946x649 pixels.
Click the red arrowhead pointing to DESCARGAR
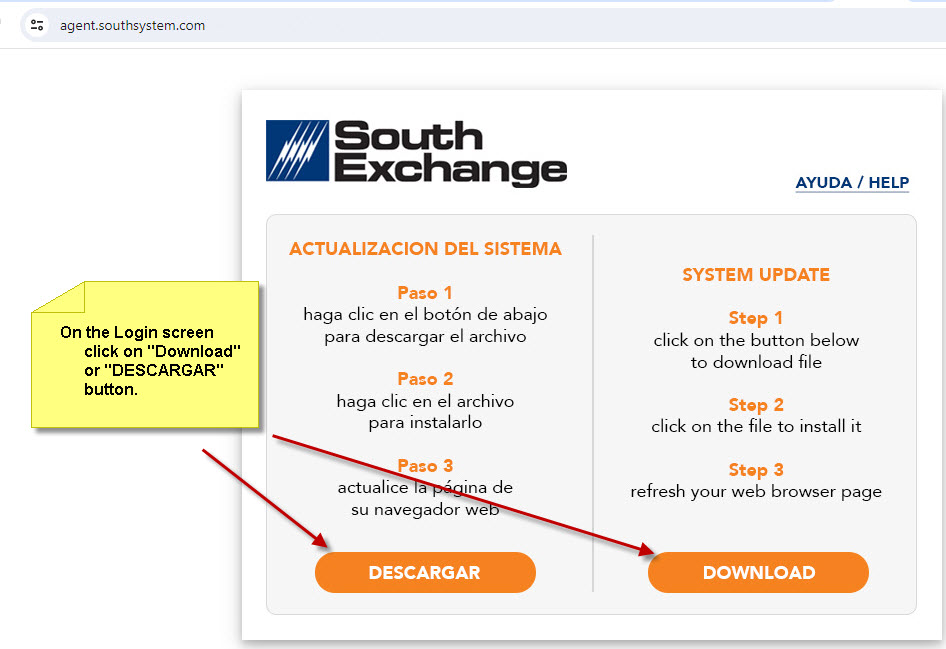click(322, 542)
